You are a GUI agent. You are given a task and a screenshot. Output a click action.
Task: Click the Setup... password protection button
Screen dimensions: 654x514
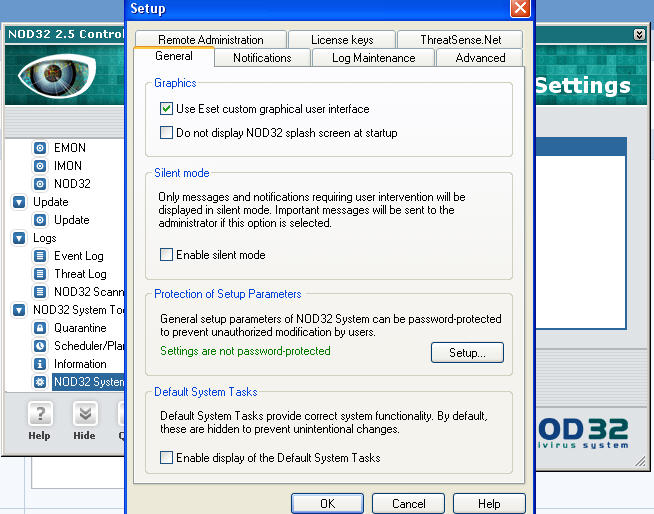point(467,353)
